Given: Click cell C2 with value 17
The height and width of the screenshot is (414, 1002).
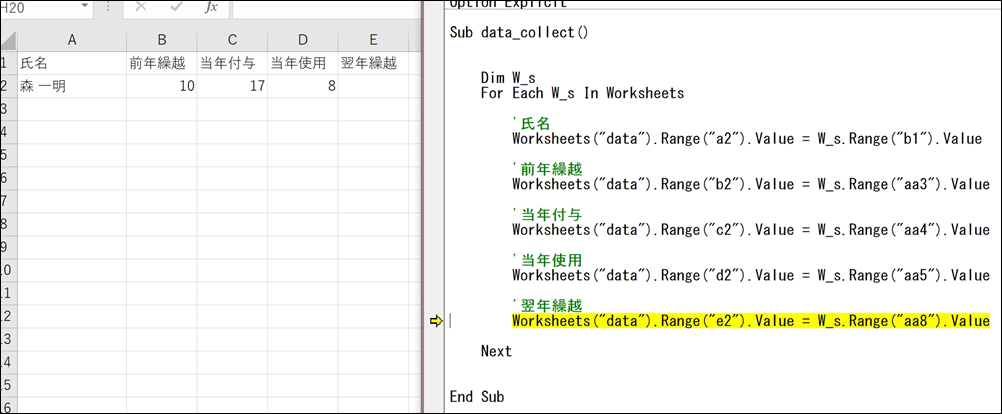Looking at the screenshot, I should click(x=232, y=87).
